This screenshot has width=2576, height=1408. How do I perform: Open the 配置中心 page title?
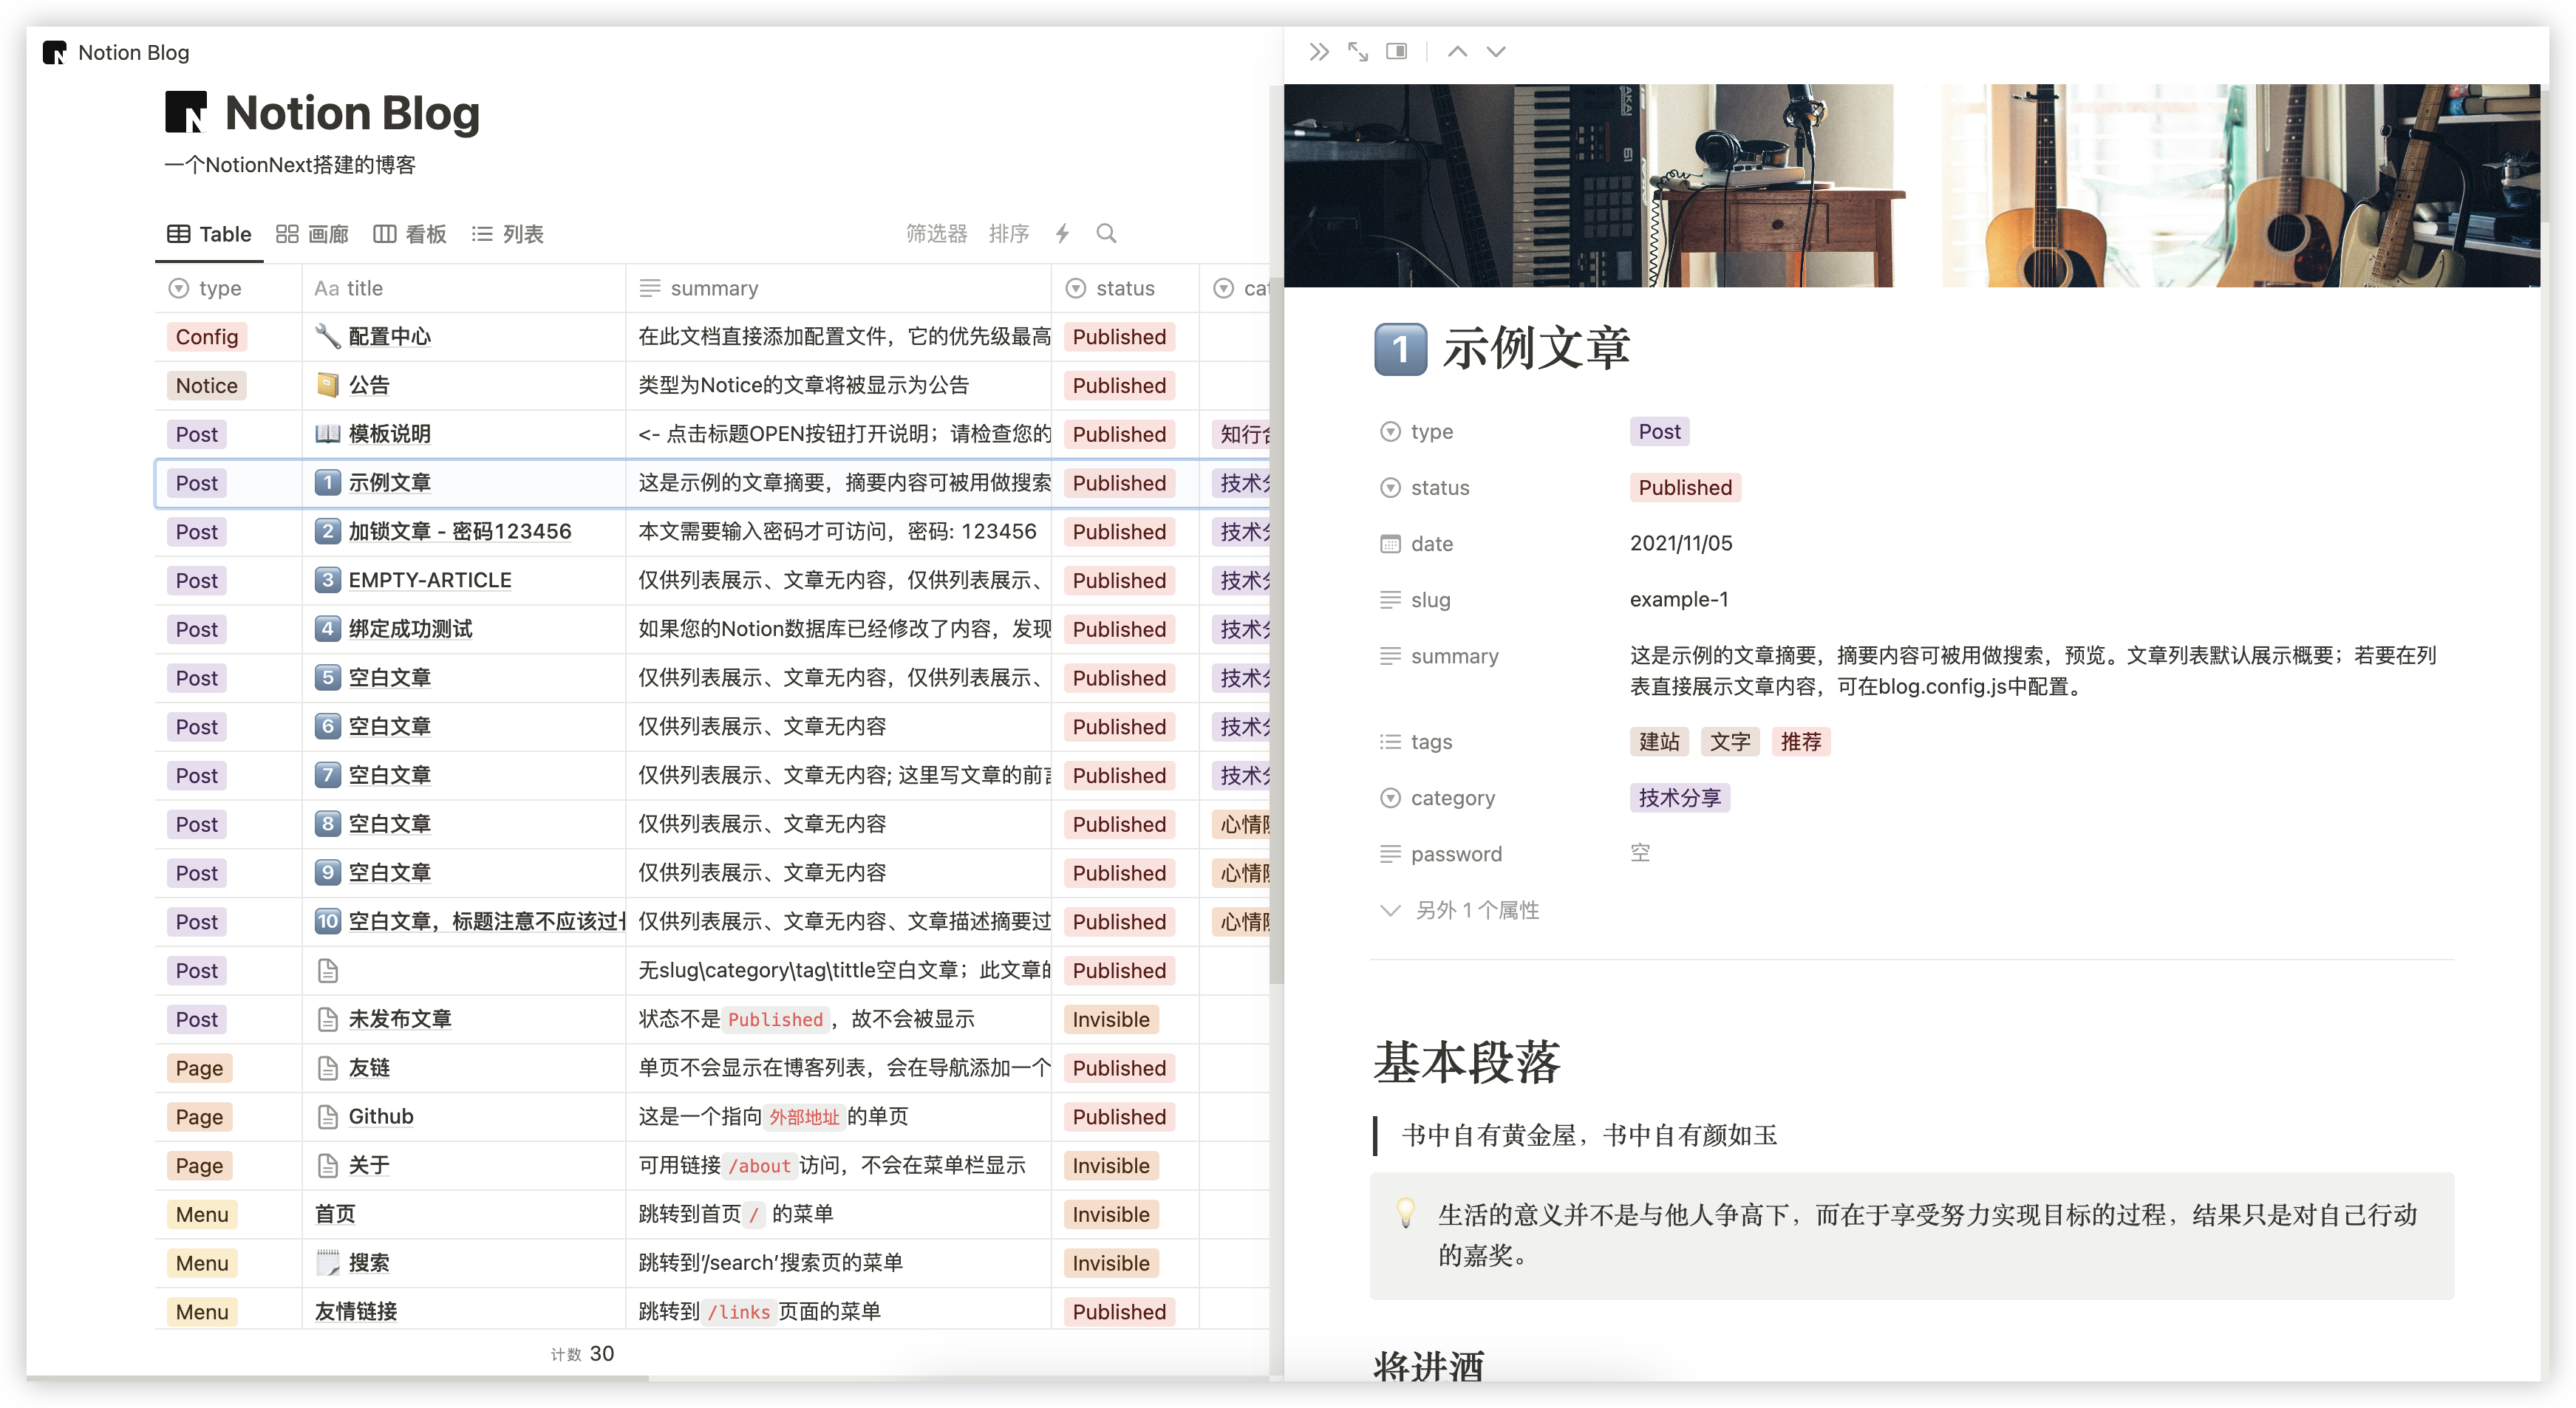tap(389, 337)
